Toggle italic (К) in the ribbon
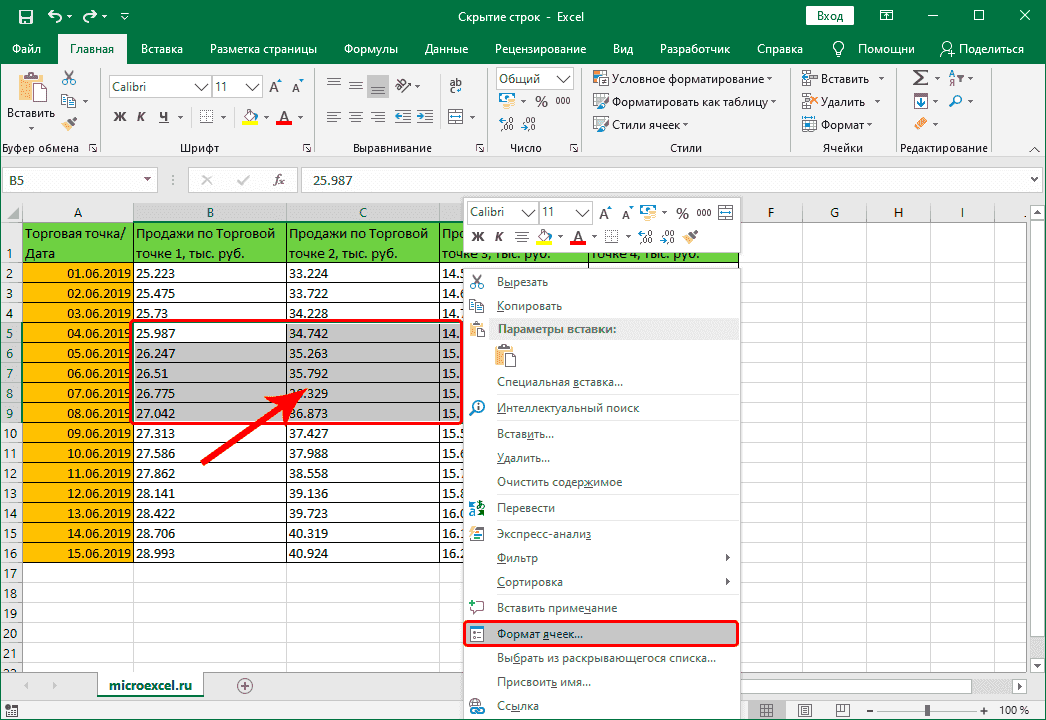Viewport: 1046px width, 720px height. pyautogui.click(x=143, y=117)
